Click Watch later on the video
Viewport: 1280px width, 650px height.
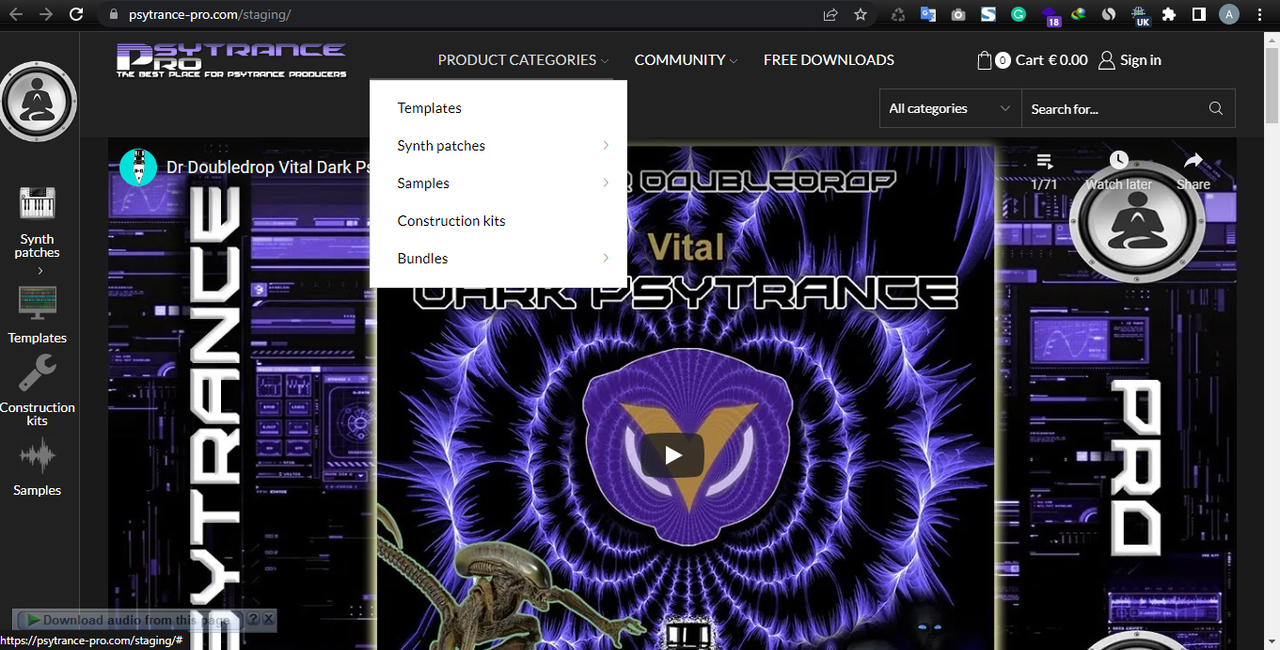(x=1119, y=171)
